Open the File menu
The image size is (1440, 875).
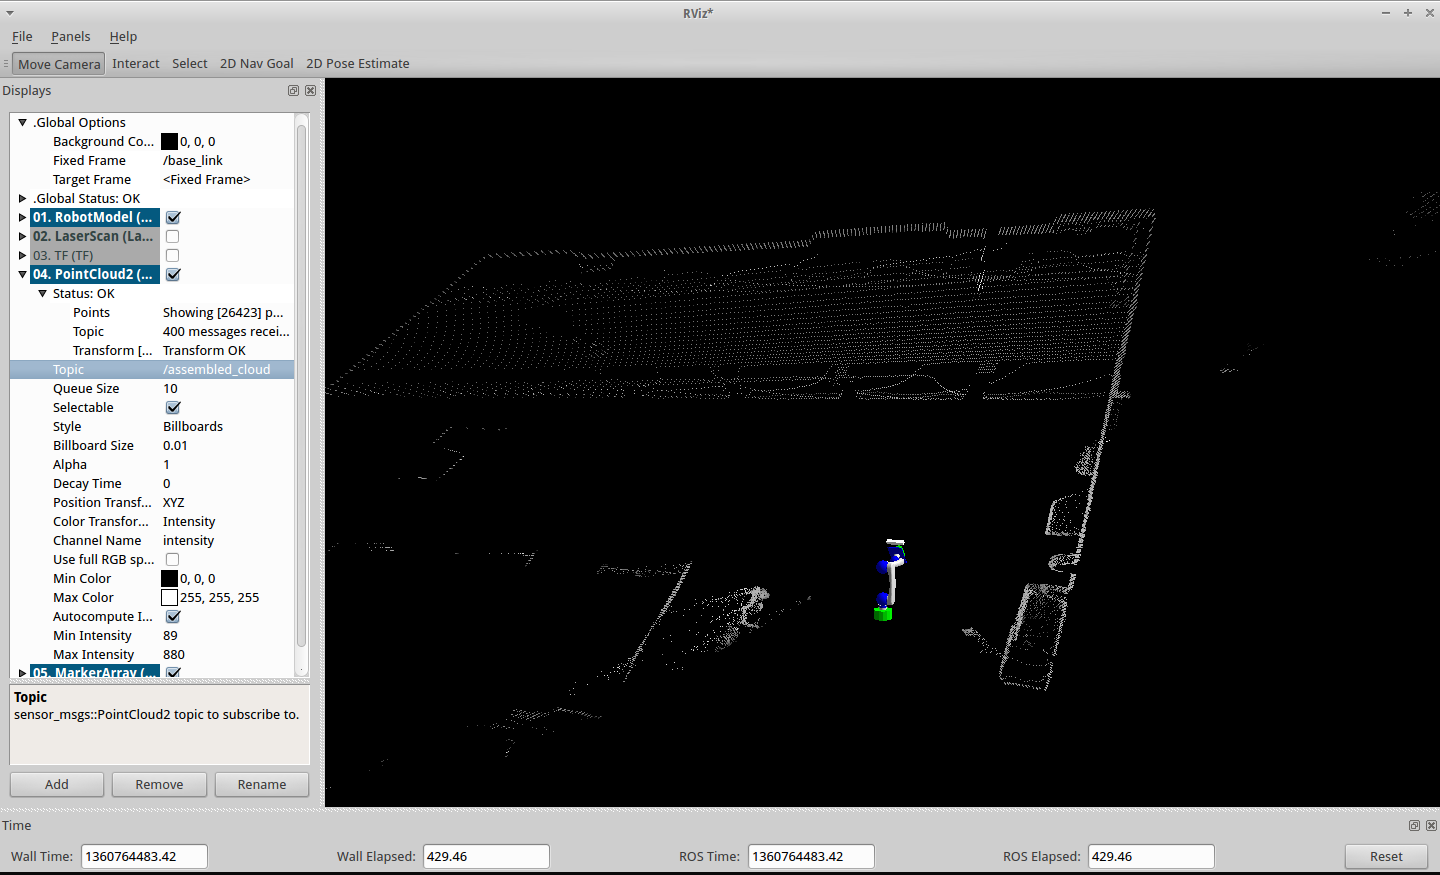point(22,36)
